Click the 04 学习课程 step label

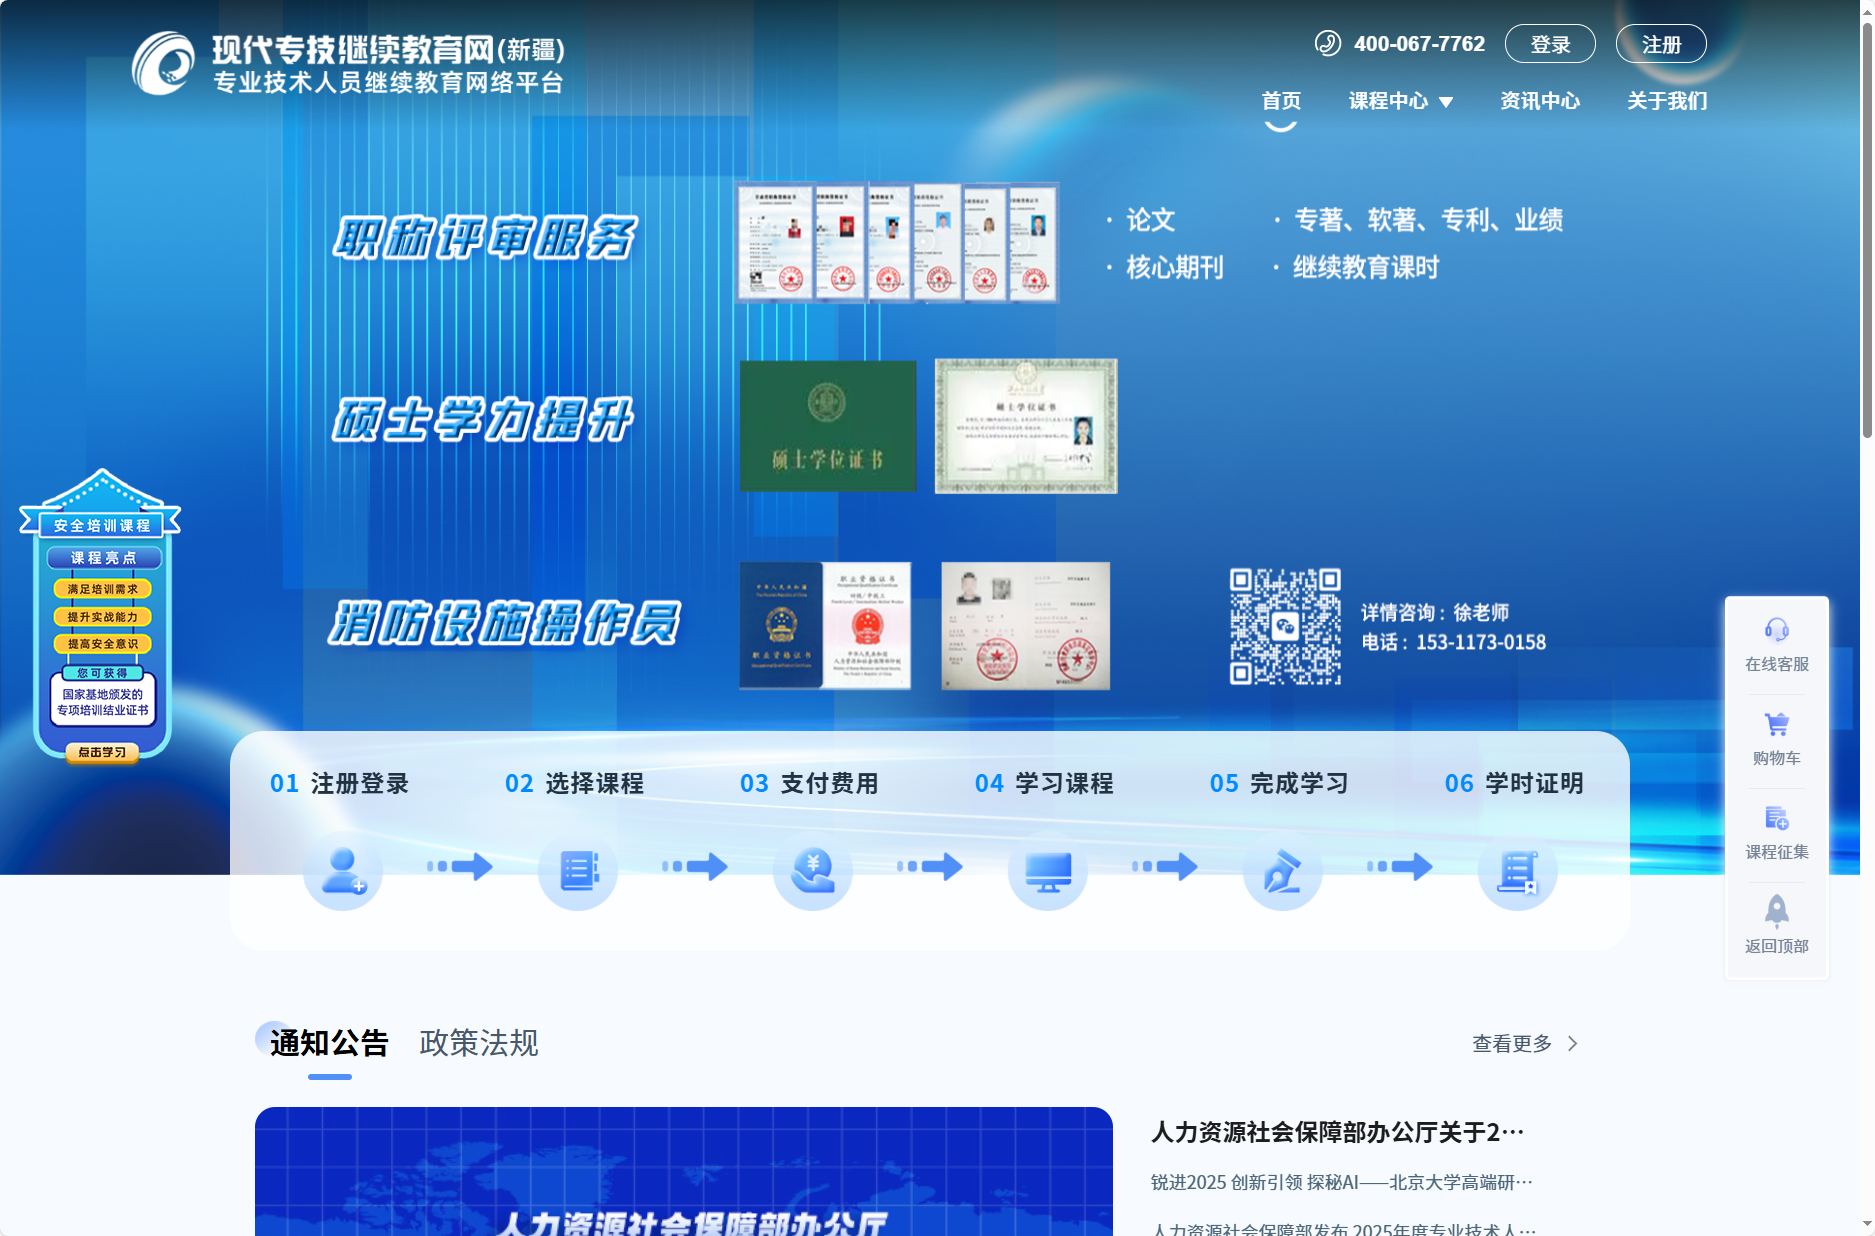pos(1044,783)
